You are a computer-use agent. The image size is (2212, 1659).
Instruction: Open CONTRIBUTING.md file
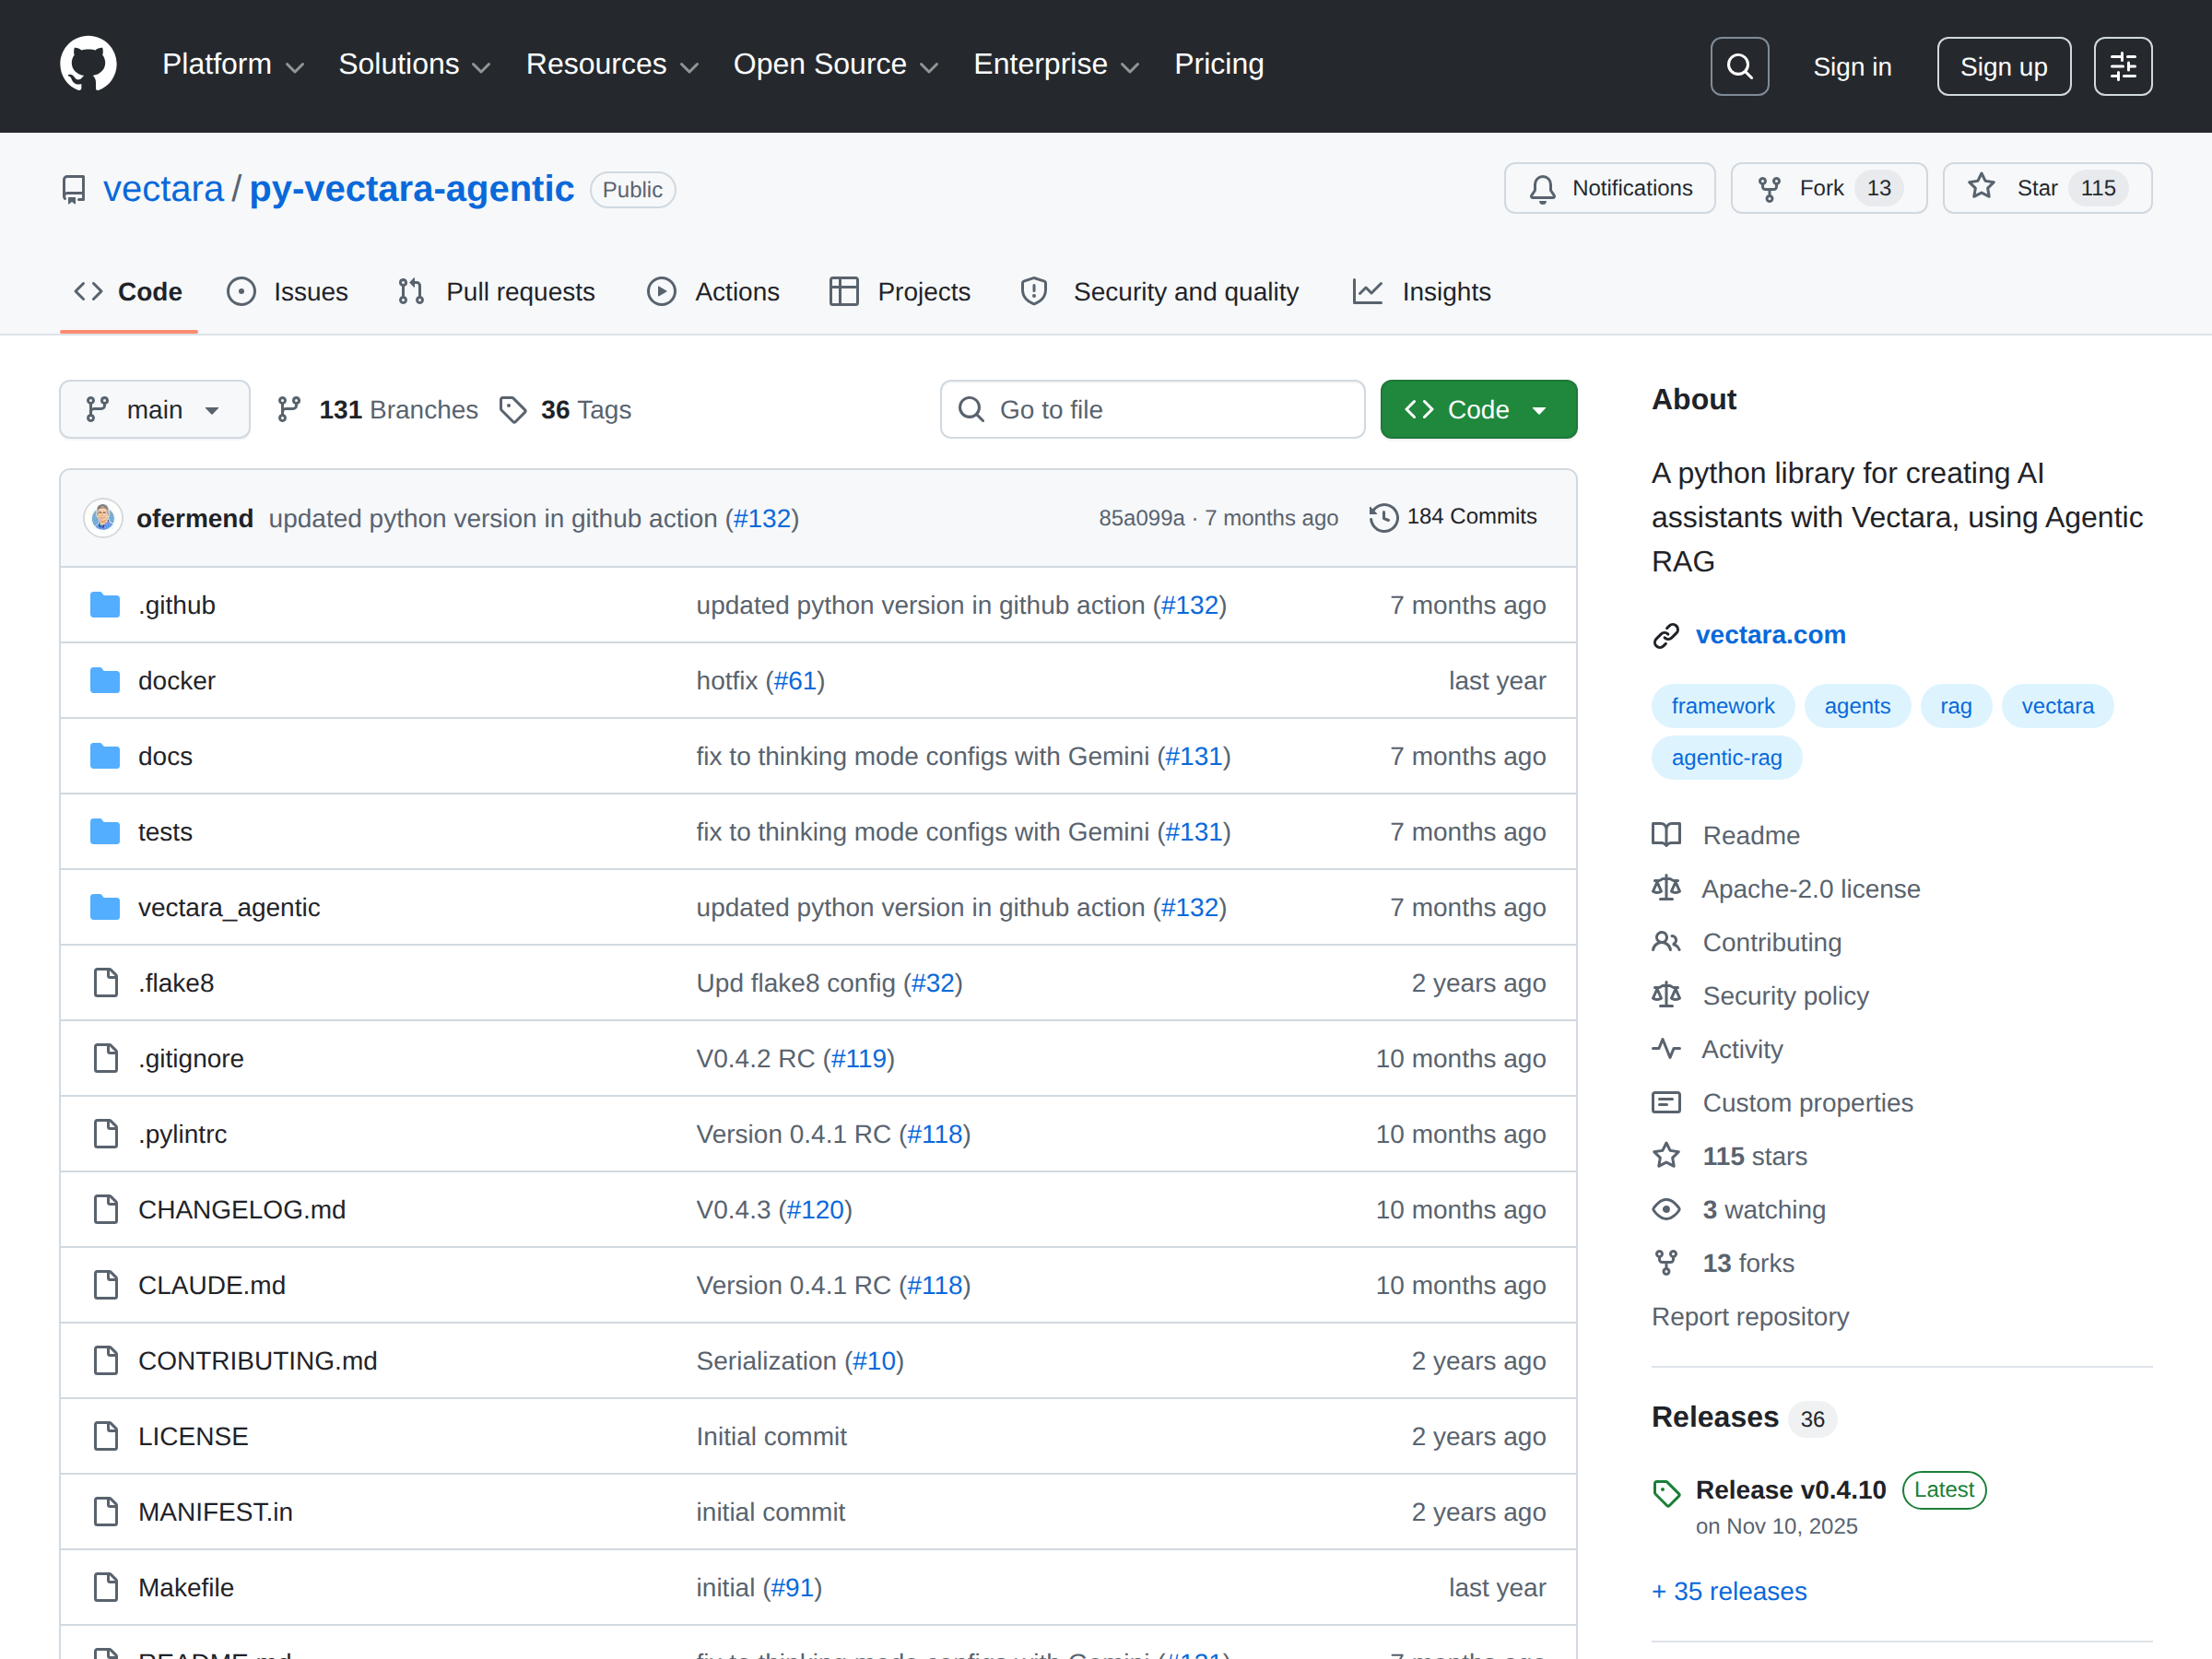point(258,1360)
